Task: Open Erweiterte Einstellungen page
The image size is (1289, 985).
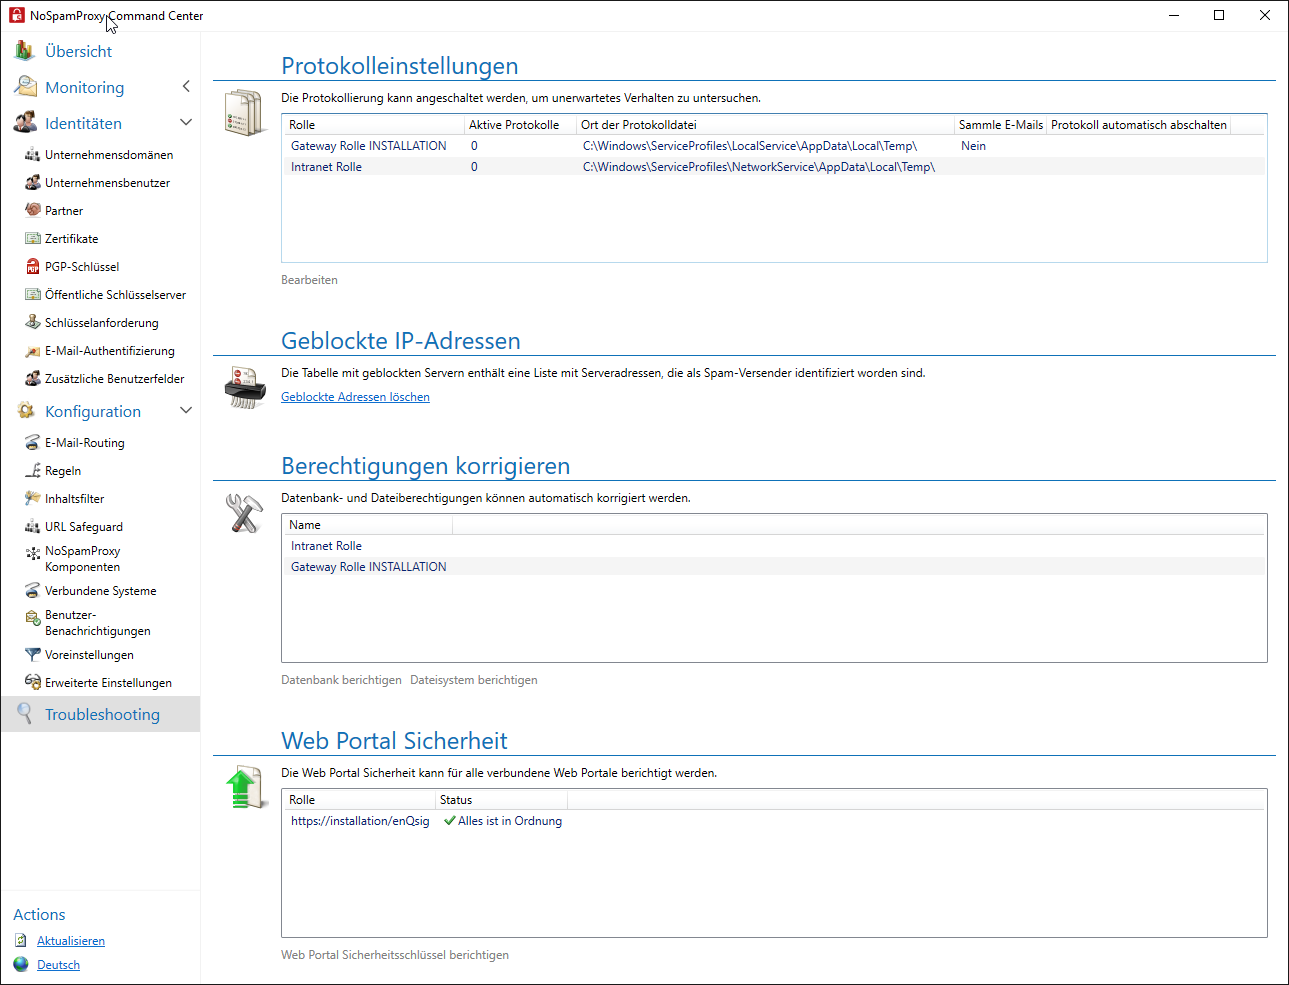Action: point(108,683)
